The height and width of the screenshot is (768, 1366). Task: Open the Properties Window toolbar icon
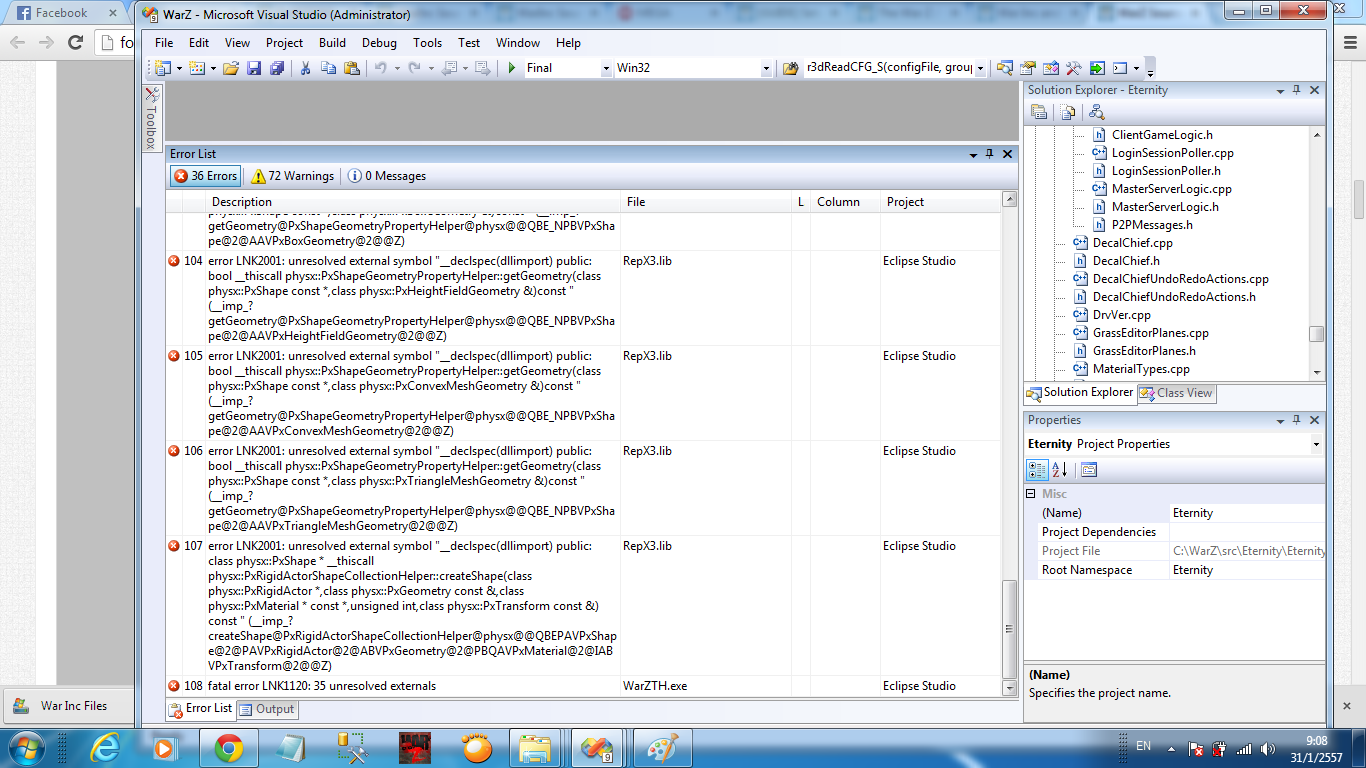point(1028,68)
